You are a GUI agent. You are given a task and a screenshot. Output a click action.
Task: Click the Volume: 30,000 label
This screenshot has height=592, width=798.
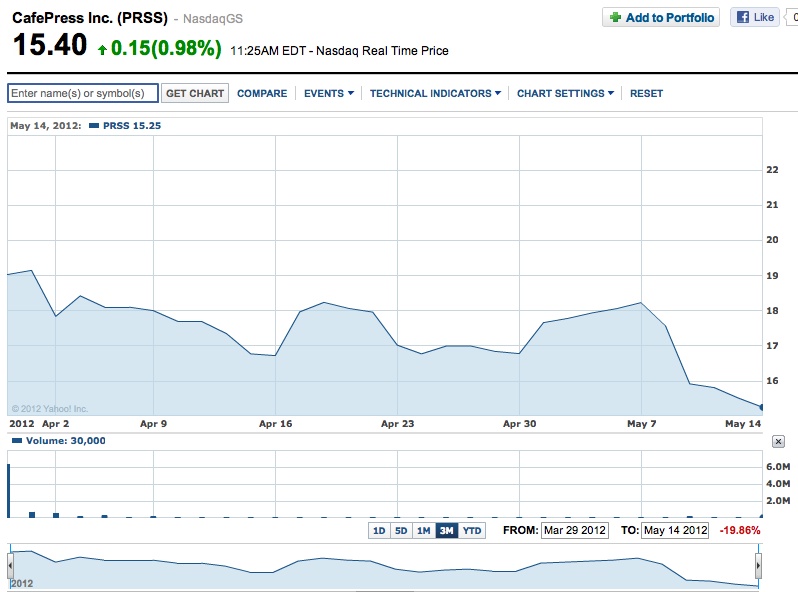click(x=66, y=441)
